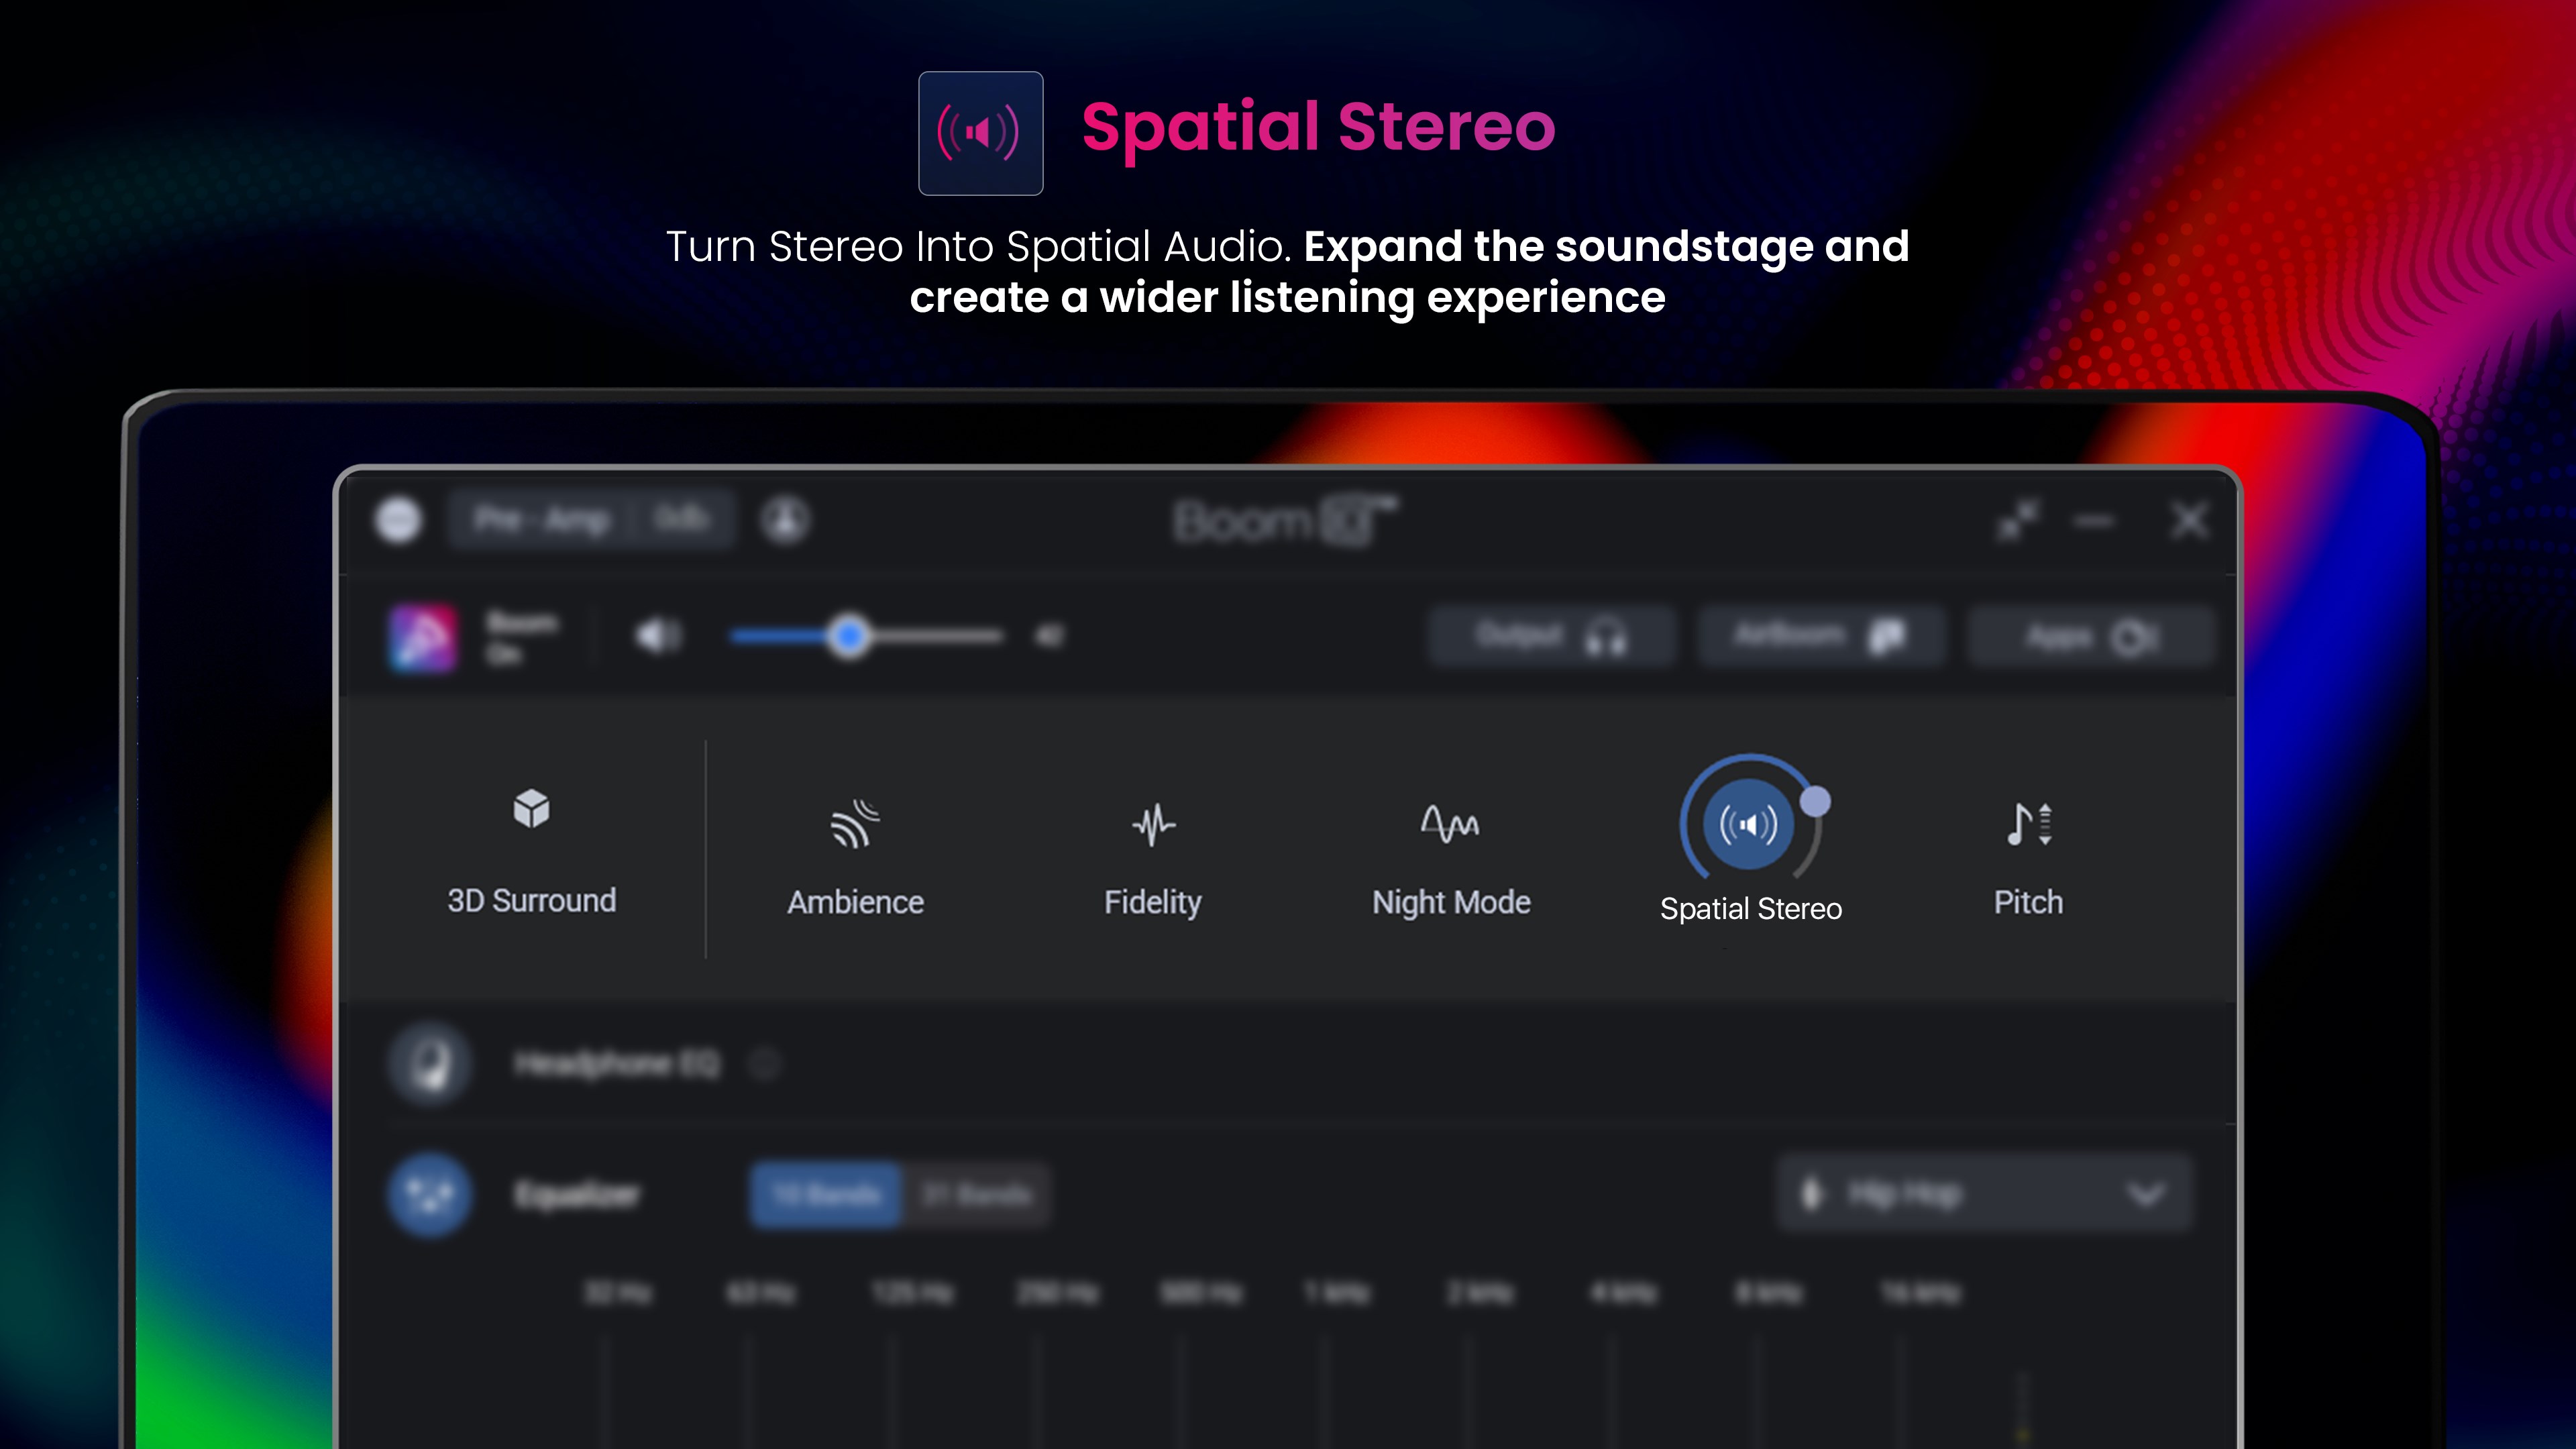Click the Spatial Stereo intensity dial knob

pos(1815,801)
